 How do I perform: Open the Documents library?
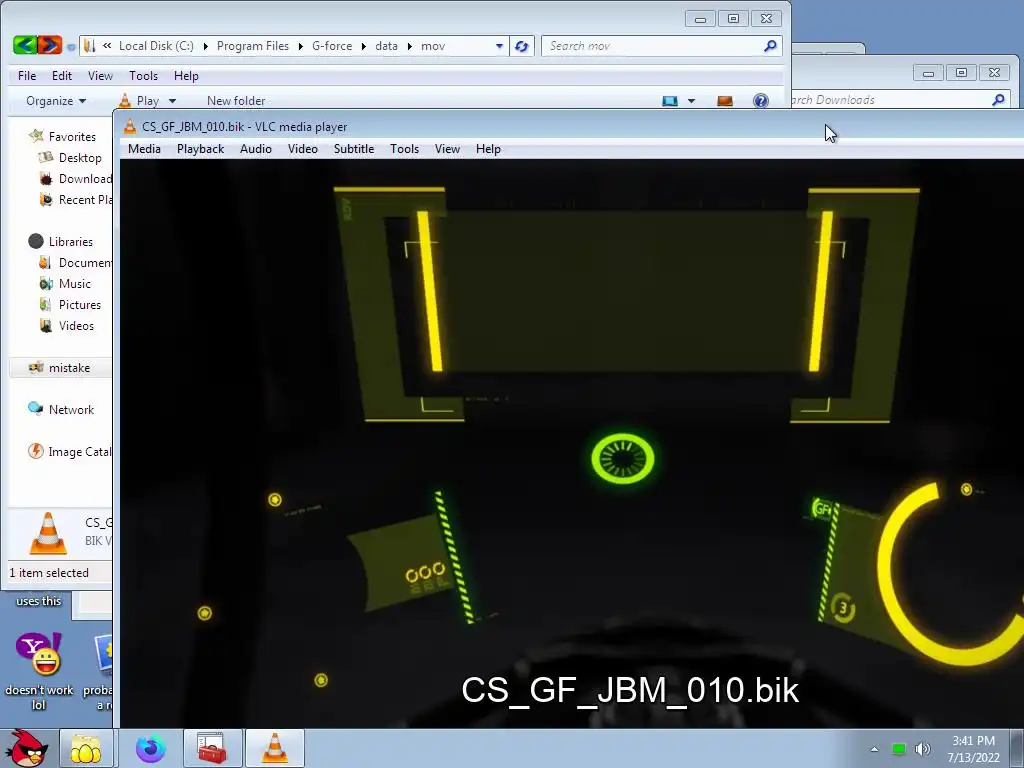(74, 263)
